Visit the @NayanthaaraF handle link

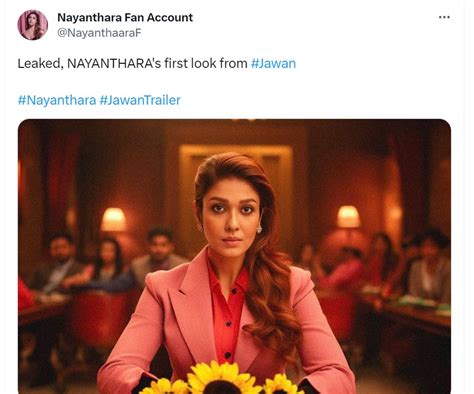point(99,33)
